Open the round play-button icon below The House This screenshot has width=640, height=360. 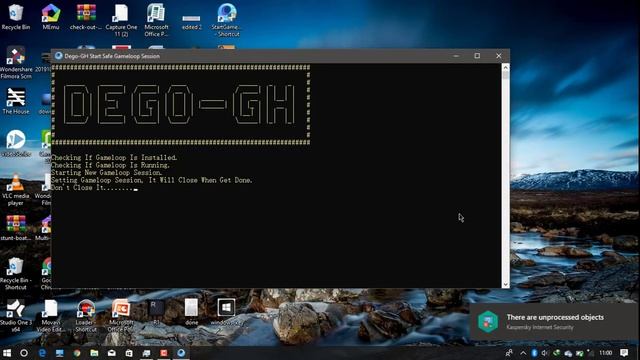pyautogui.click(x=16, y=143)
